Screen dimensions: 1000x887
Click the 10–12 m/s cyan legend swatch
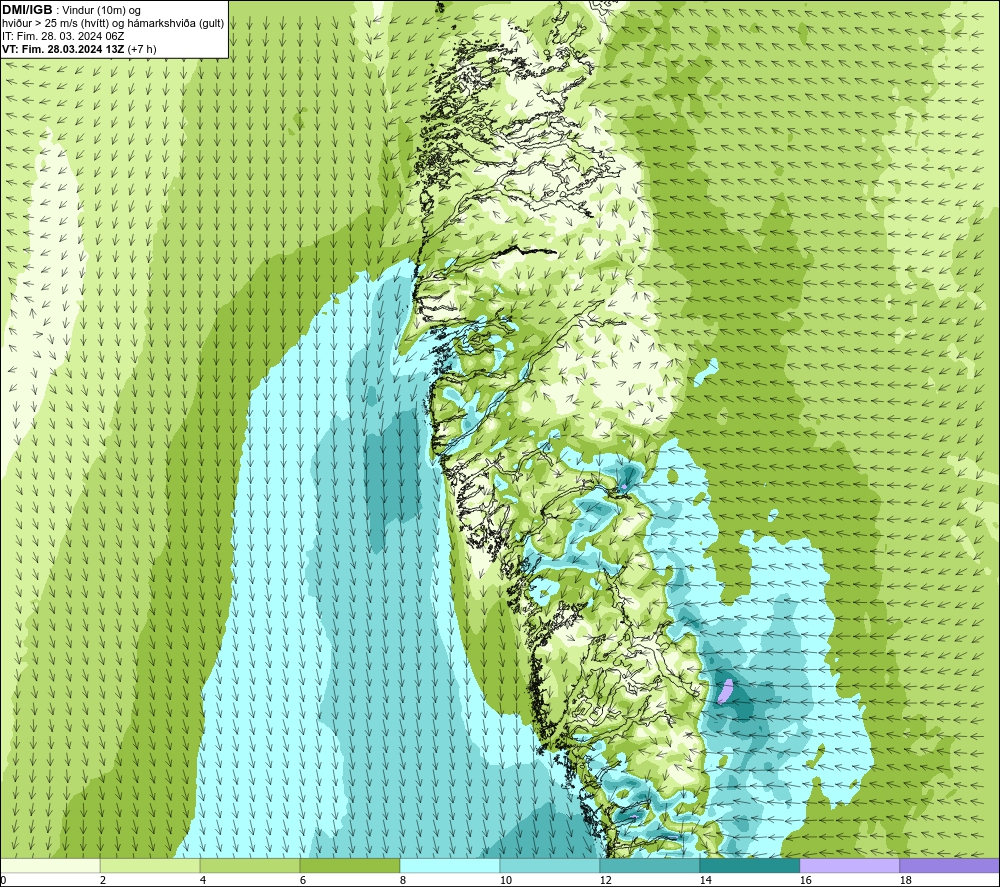pos(550,865)
